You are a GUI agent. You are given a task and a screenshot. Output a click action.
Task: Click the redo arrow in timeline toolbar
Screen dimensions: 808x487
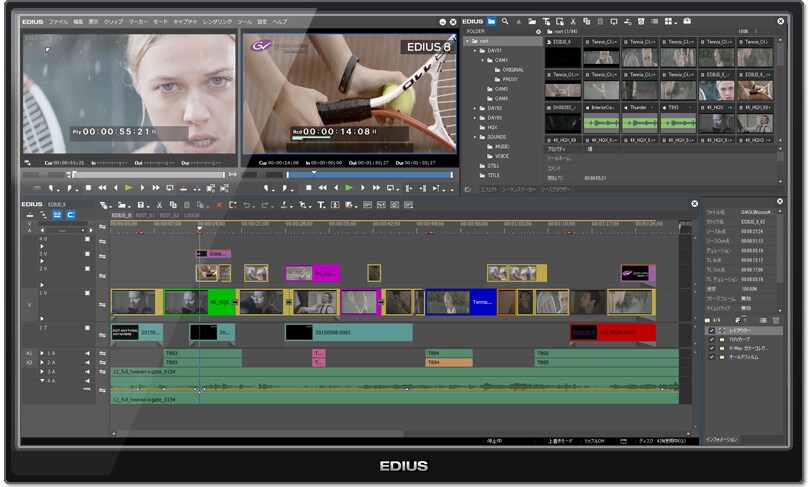coord(264,205)
